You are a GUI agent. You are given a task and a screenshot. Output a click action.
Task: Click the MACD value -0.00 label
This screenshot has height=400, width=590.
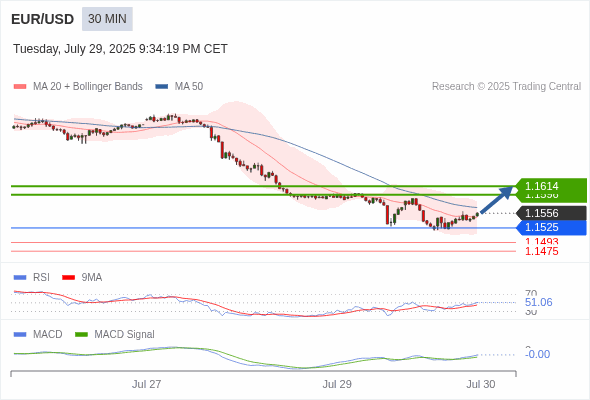pyautogui.click(x=537, y=354)
